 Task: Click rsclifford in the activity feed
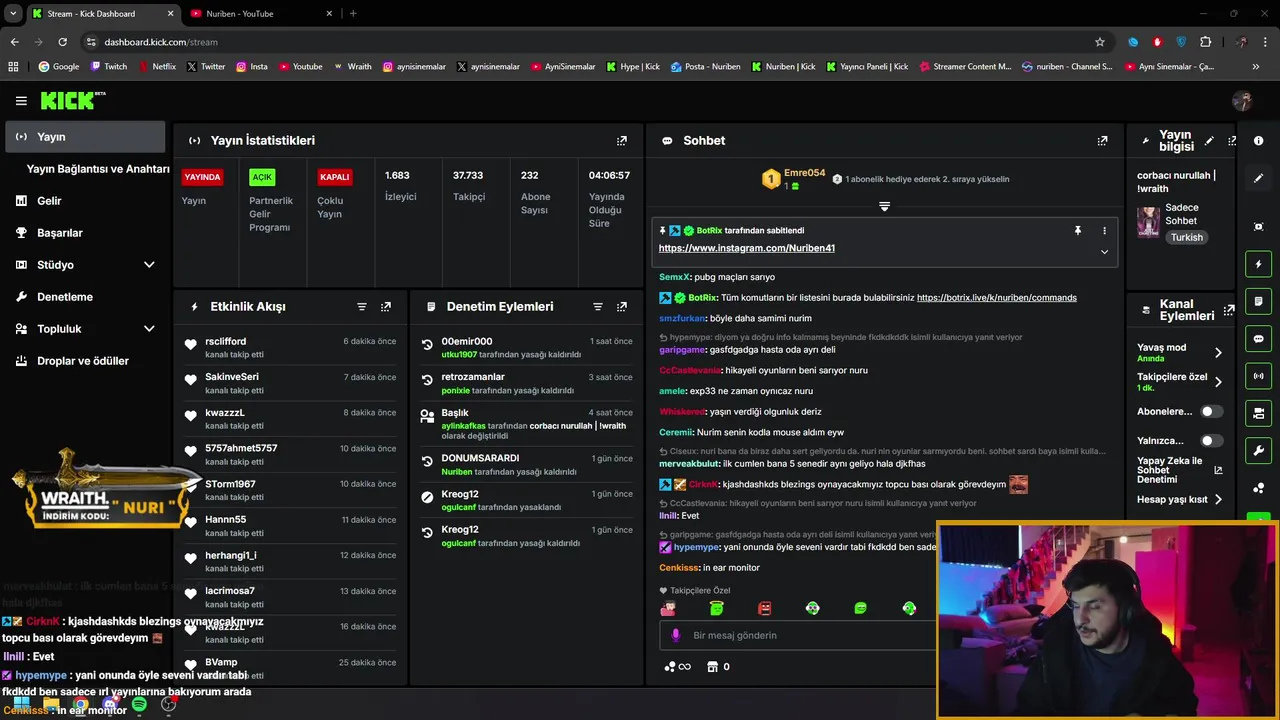225,342
